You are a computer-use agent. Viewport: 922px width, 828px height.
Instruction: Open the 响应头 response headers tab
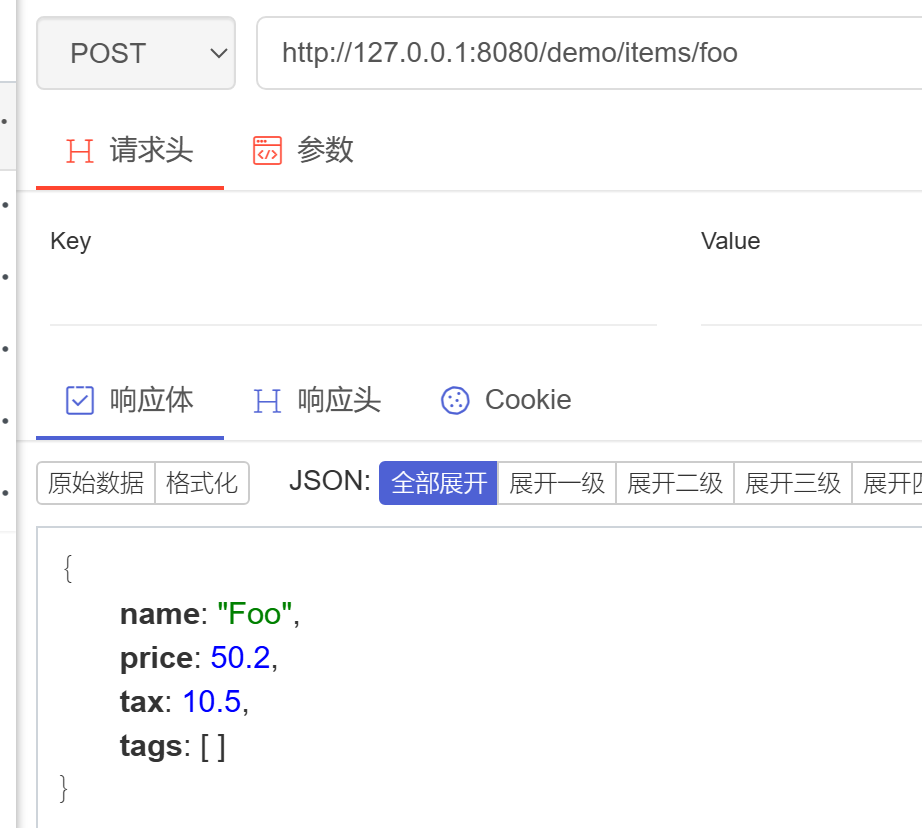tap(317, 400)
